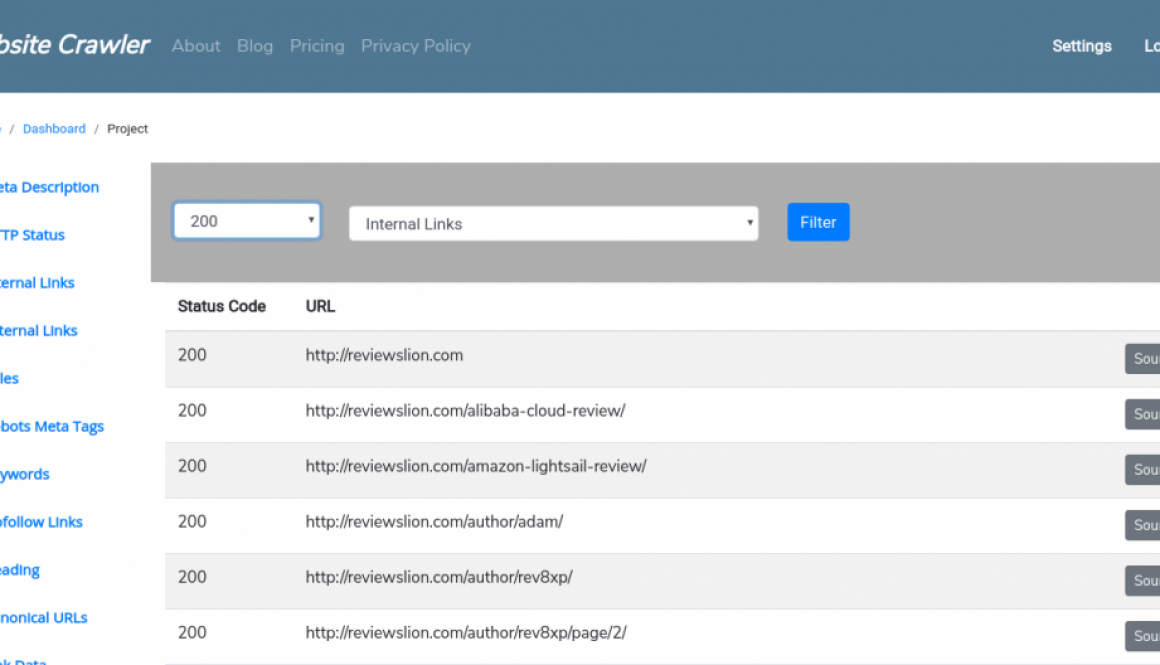Click Source button for author/rev8xp/ row
1160x665 pixels.
click(x=1142, y=581)
